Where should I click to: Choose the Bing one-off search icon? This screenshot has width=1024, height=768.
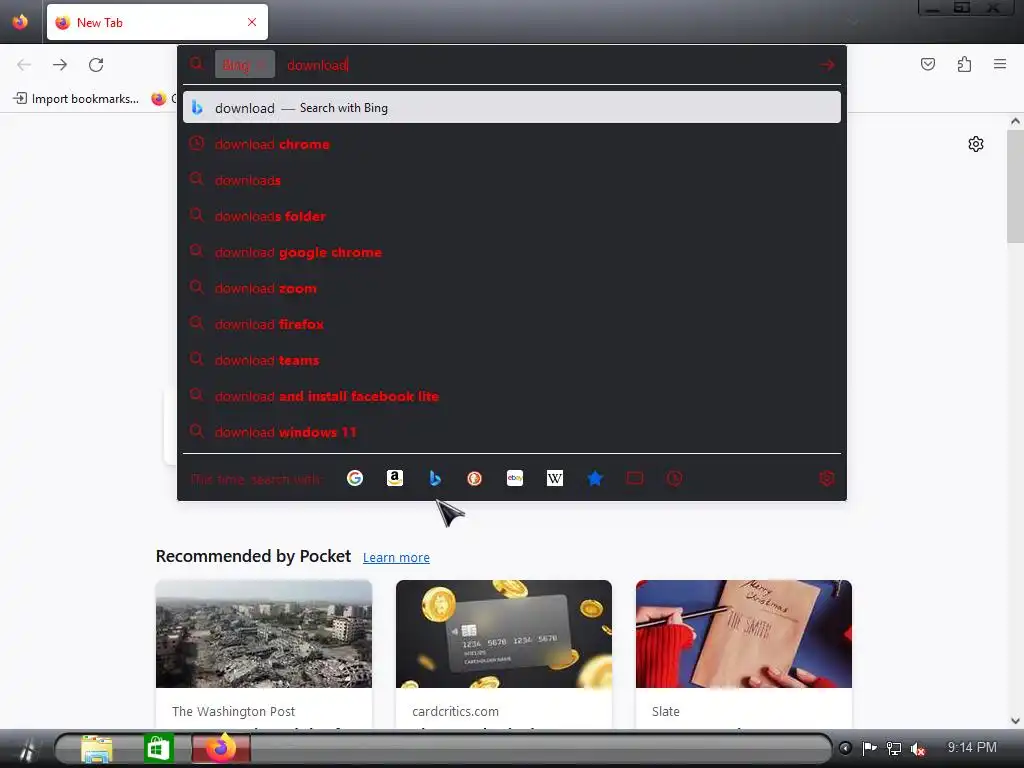[435, 479]
